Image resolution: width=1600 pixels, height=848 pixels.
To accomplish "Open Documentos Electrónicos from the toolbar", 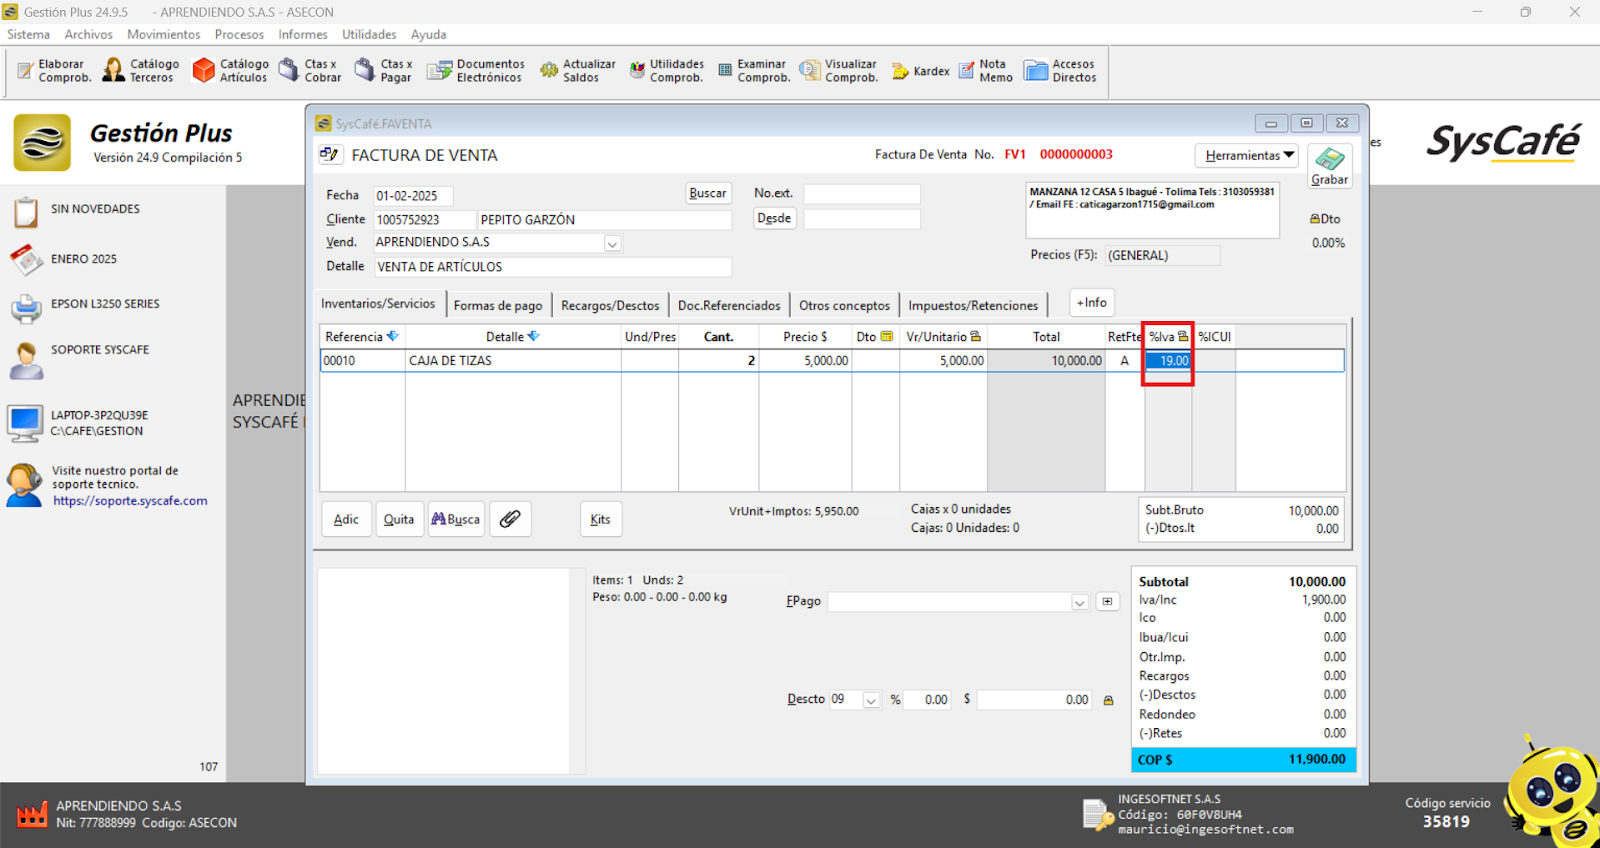I will [x=476, y=71].
